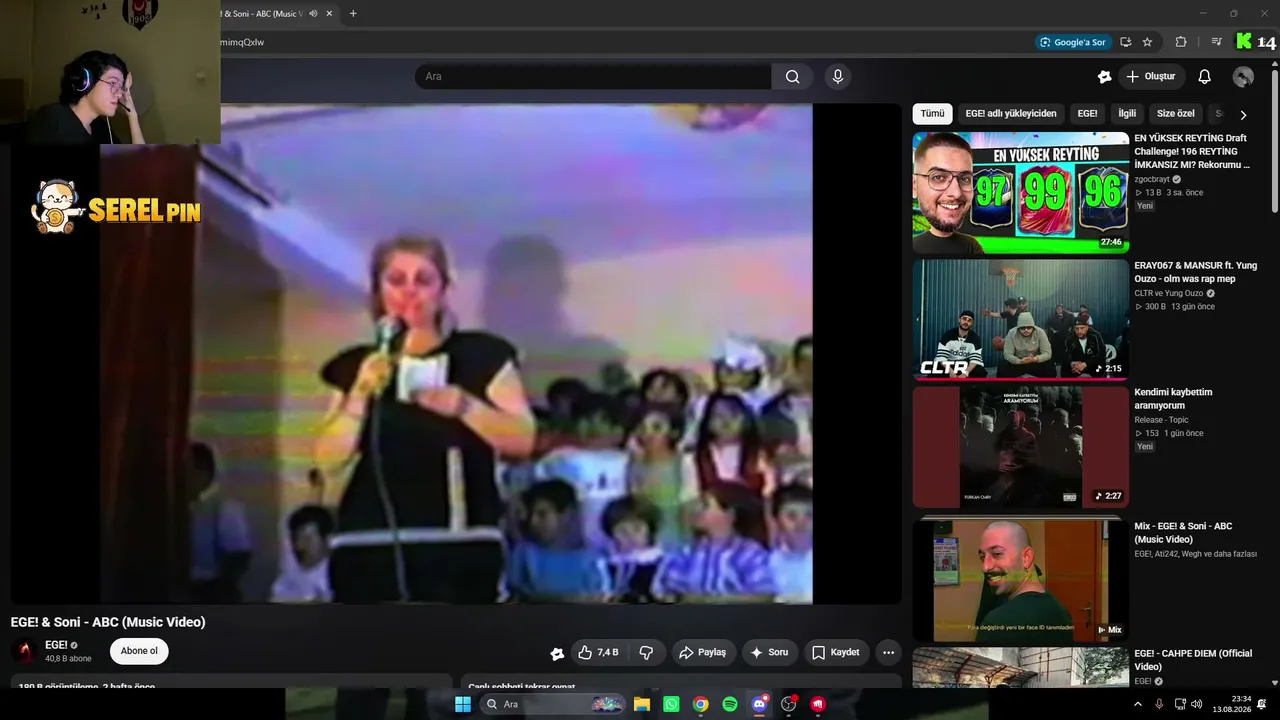Click the main video player

456,354
